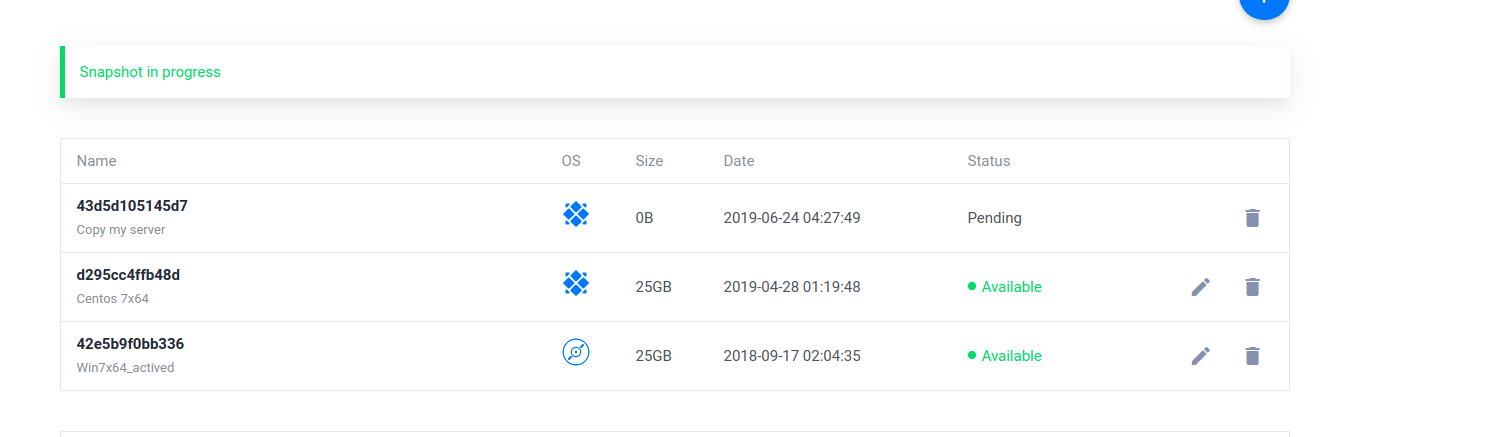The image size is (1509, 437).
Task: Click the OS icon for Centos 7x64
Action: pyautogui.click(x=575, y=284)
